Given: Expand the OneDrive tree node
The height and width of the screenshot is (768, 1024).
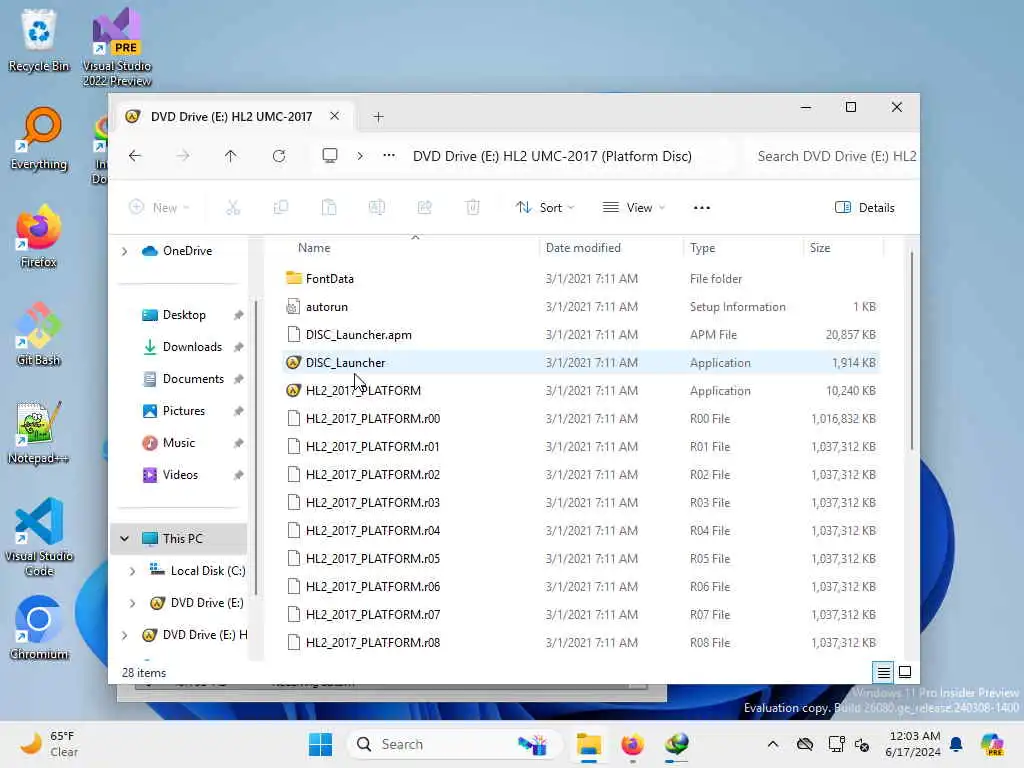Looking at the screenshot, I should [x=125, y=251].
